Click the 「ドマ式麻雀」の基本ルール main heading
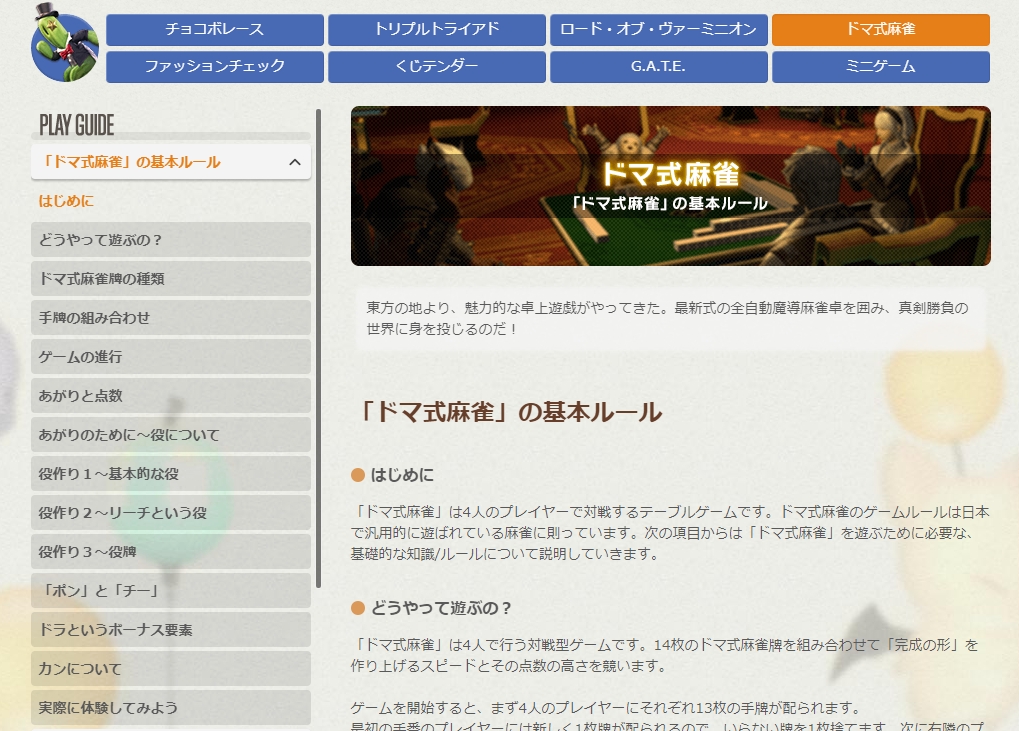Screen dimensions: 1019x731 (510, 412)
